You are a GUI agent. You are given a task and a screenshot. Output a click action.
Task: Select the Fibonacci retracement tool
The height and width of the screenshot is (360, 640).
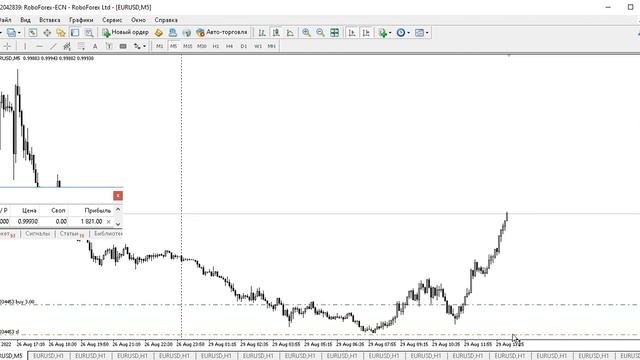[81, 46]
